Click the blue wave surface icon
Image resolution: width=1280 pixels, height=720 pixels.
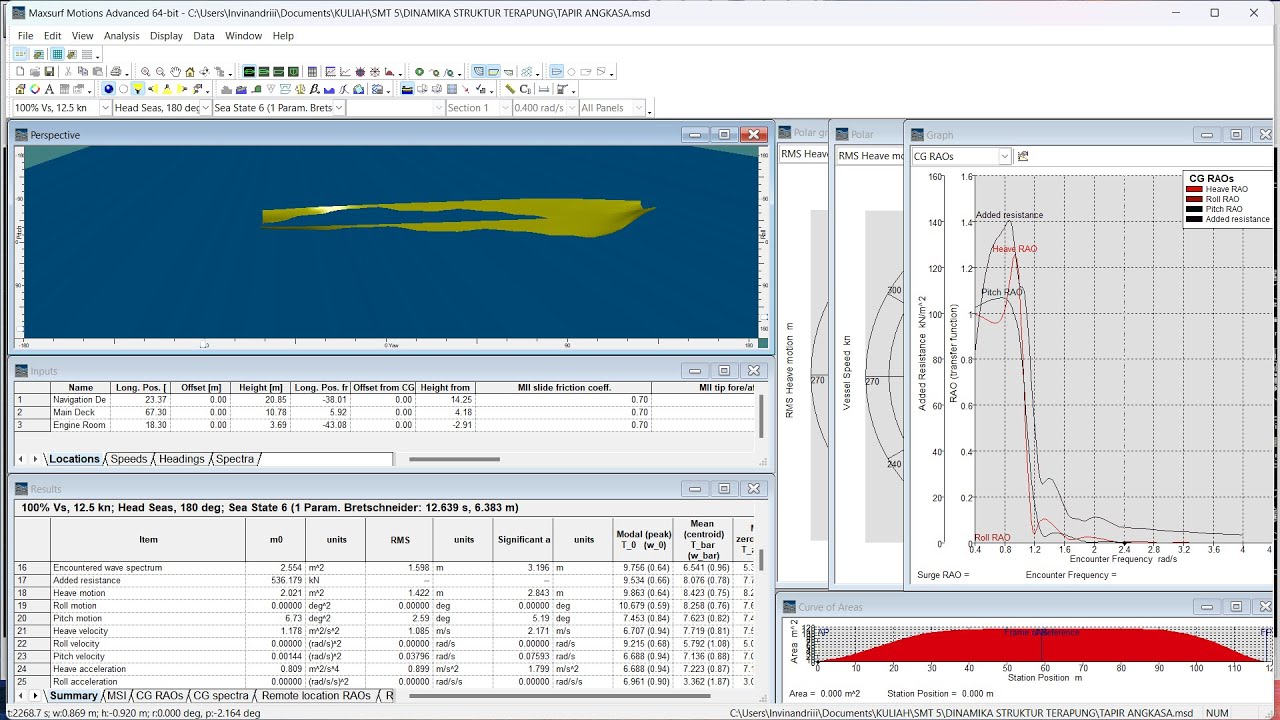point(329,90)
